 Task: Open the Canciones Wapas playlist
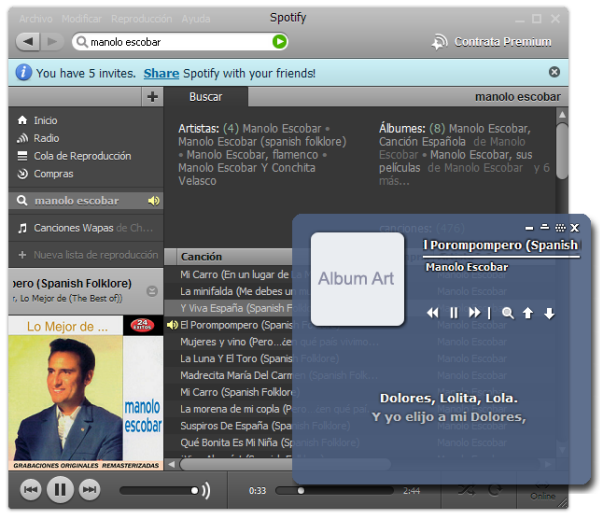(86, 228)
